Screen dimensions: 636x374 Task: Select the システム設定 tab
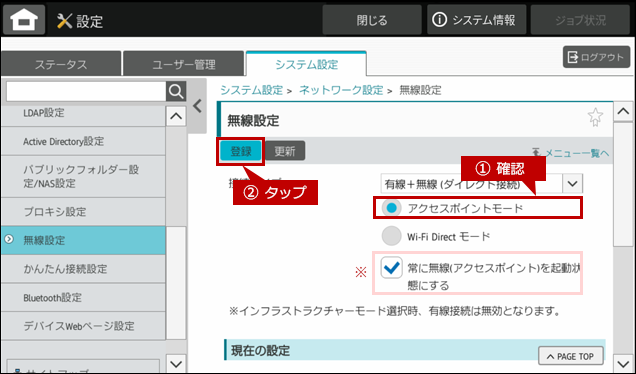[x=306, y=64]
